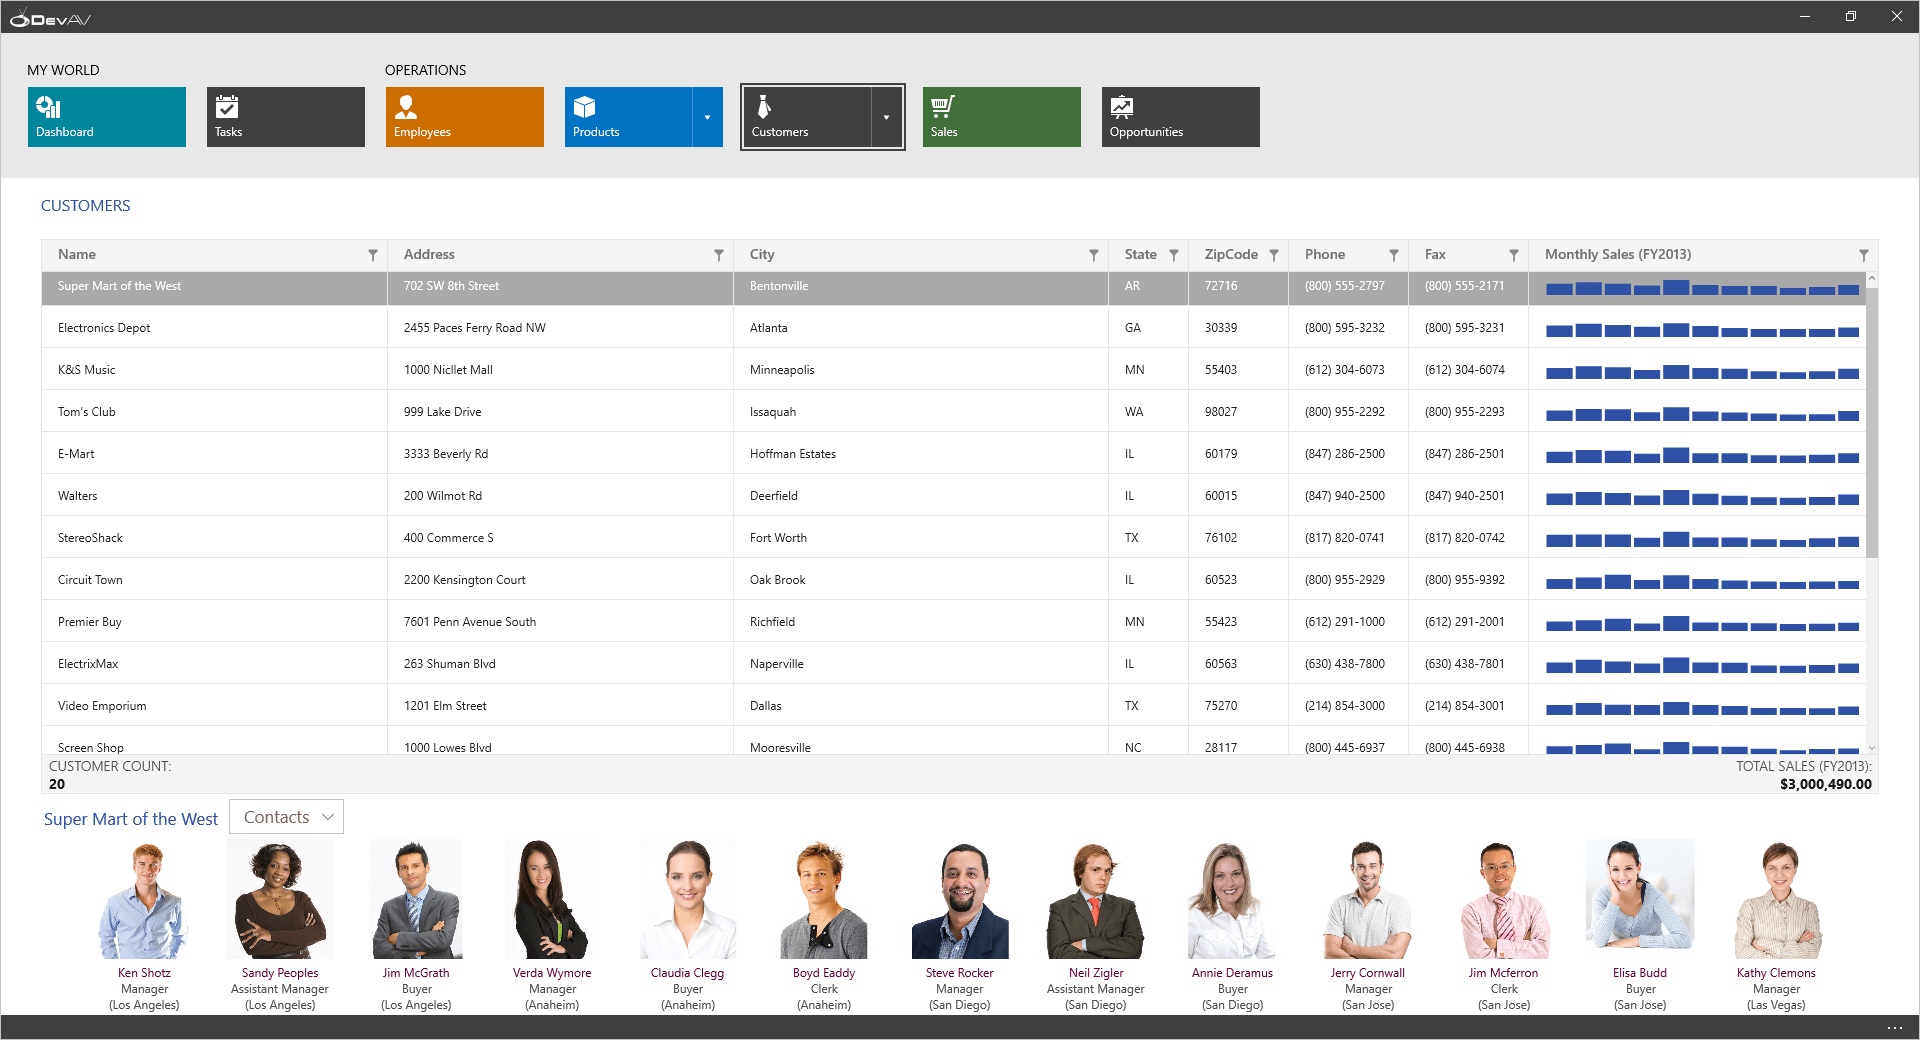Open the Tasks tile
Viewport: 1920px width, 1040px height.
pyautogui.click(x=286, y=117)
